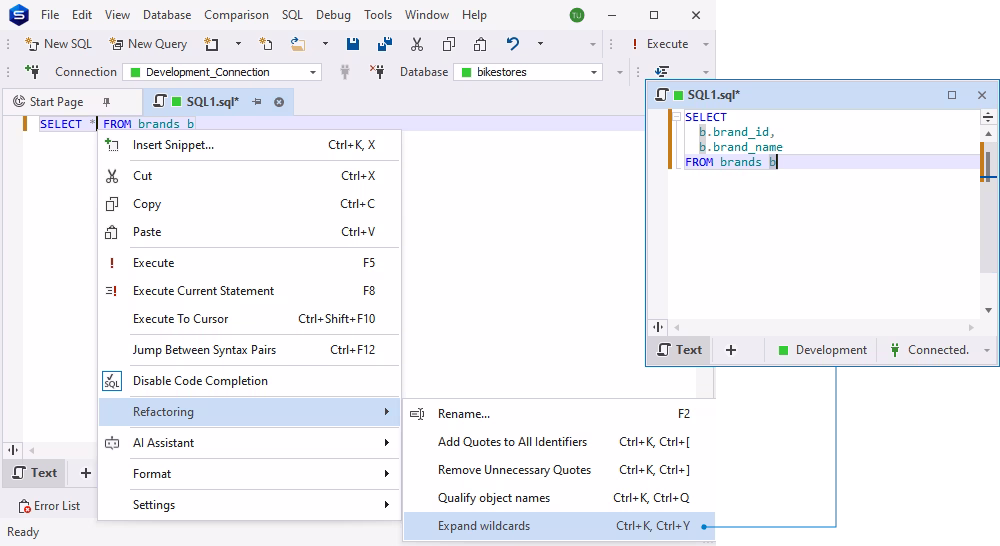This screenshot has height=546, width=1000.
Task: Click the plus button in floating window
Action: [x=731, y=350]
